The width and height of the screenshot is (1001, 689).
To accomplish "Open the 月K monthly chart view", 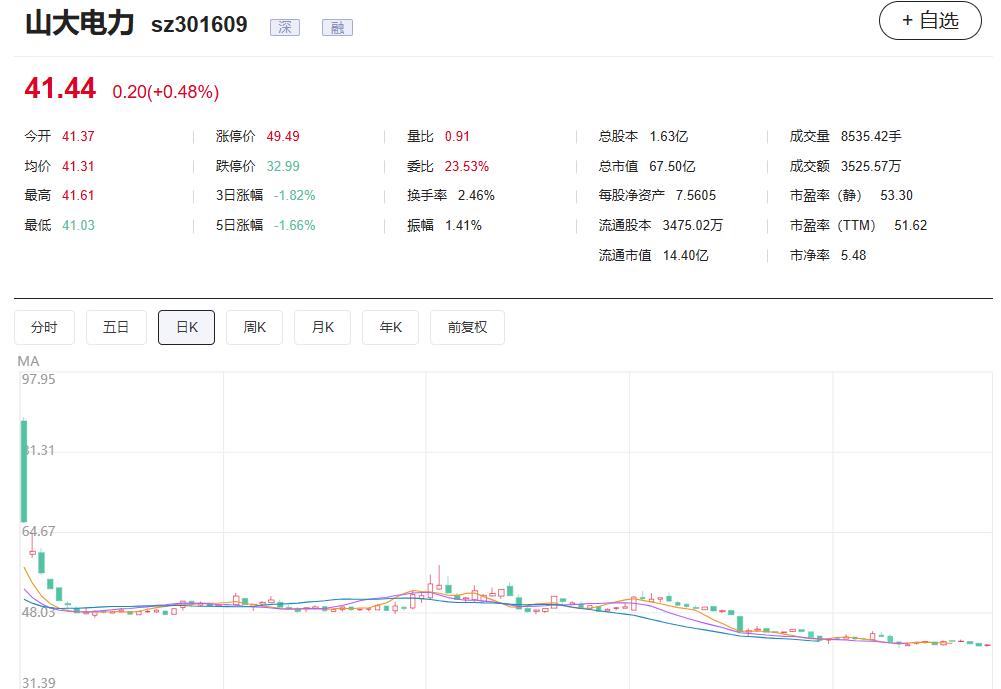I will tap(322, 327).
